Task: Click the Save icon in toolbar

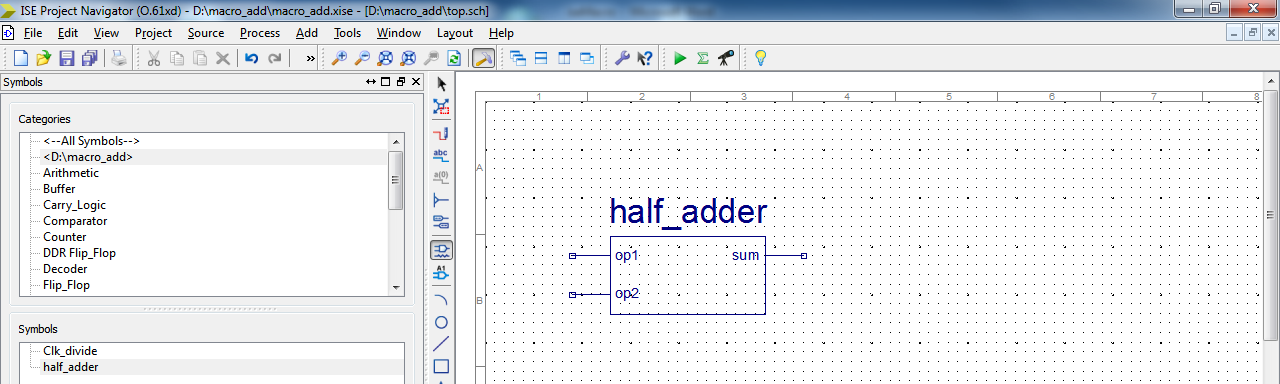Action: pos(67,58)
